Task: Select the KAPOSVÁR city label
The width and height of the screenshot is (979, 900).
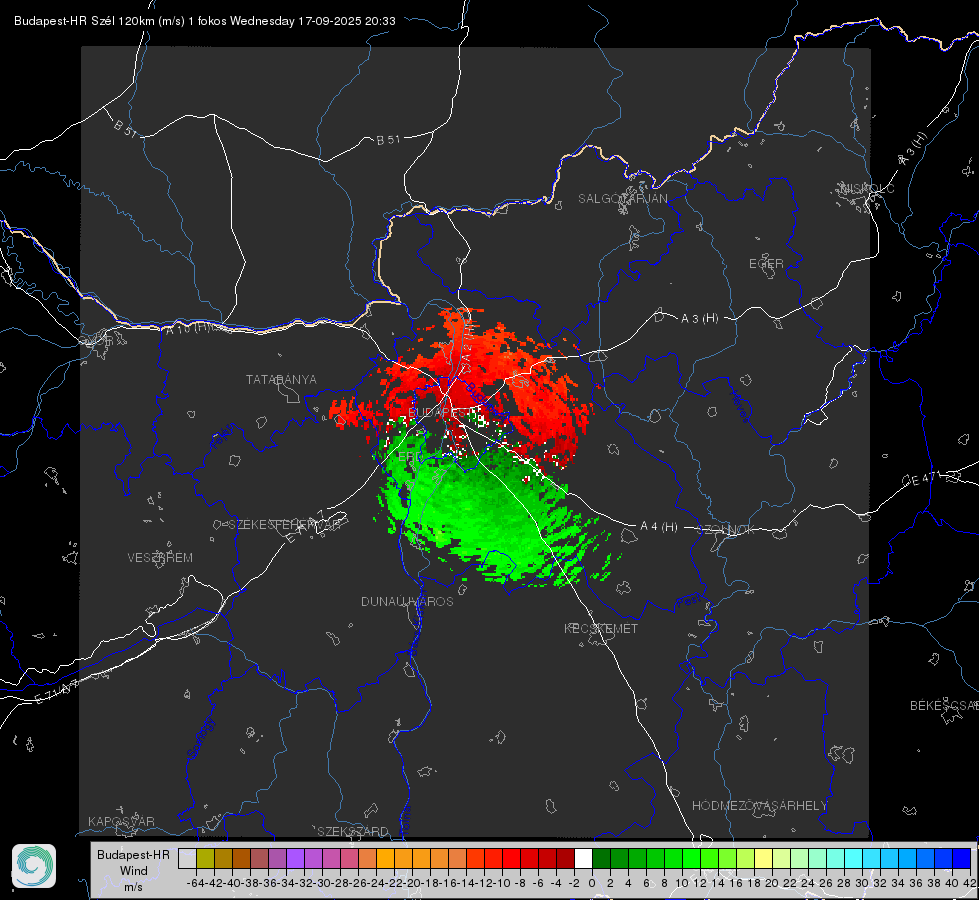Action: coord(121,821)
